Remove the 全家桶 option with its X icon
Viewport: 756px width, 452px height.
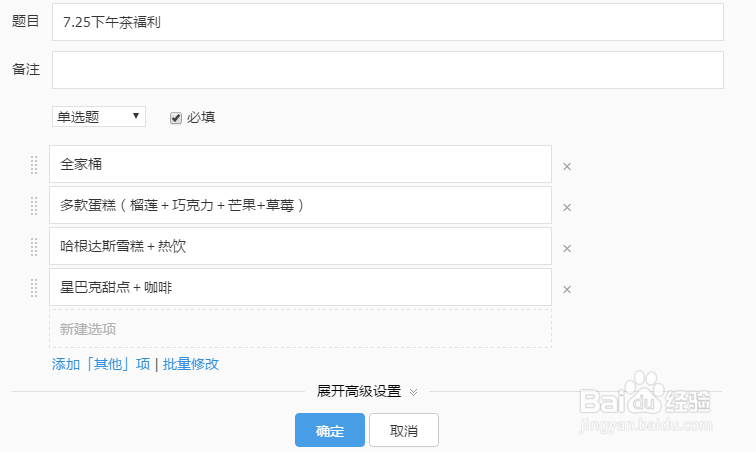pyautogui.click(x=567, y=166)
